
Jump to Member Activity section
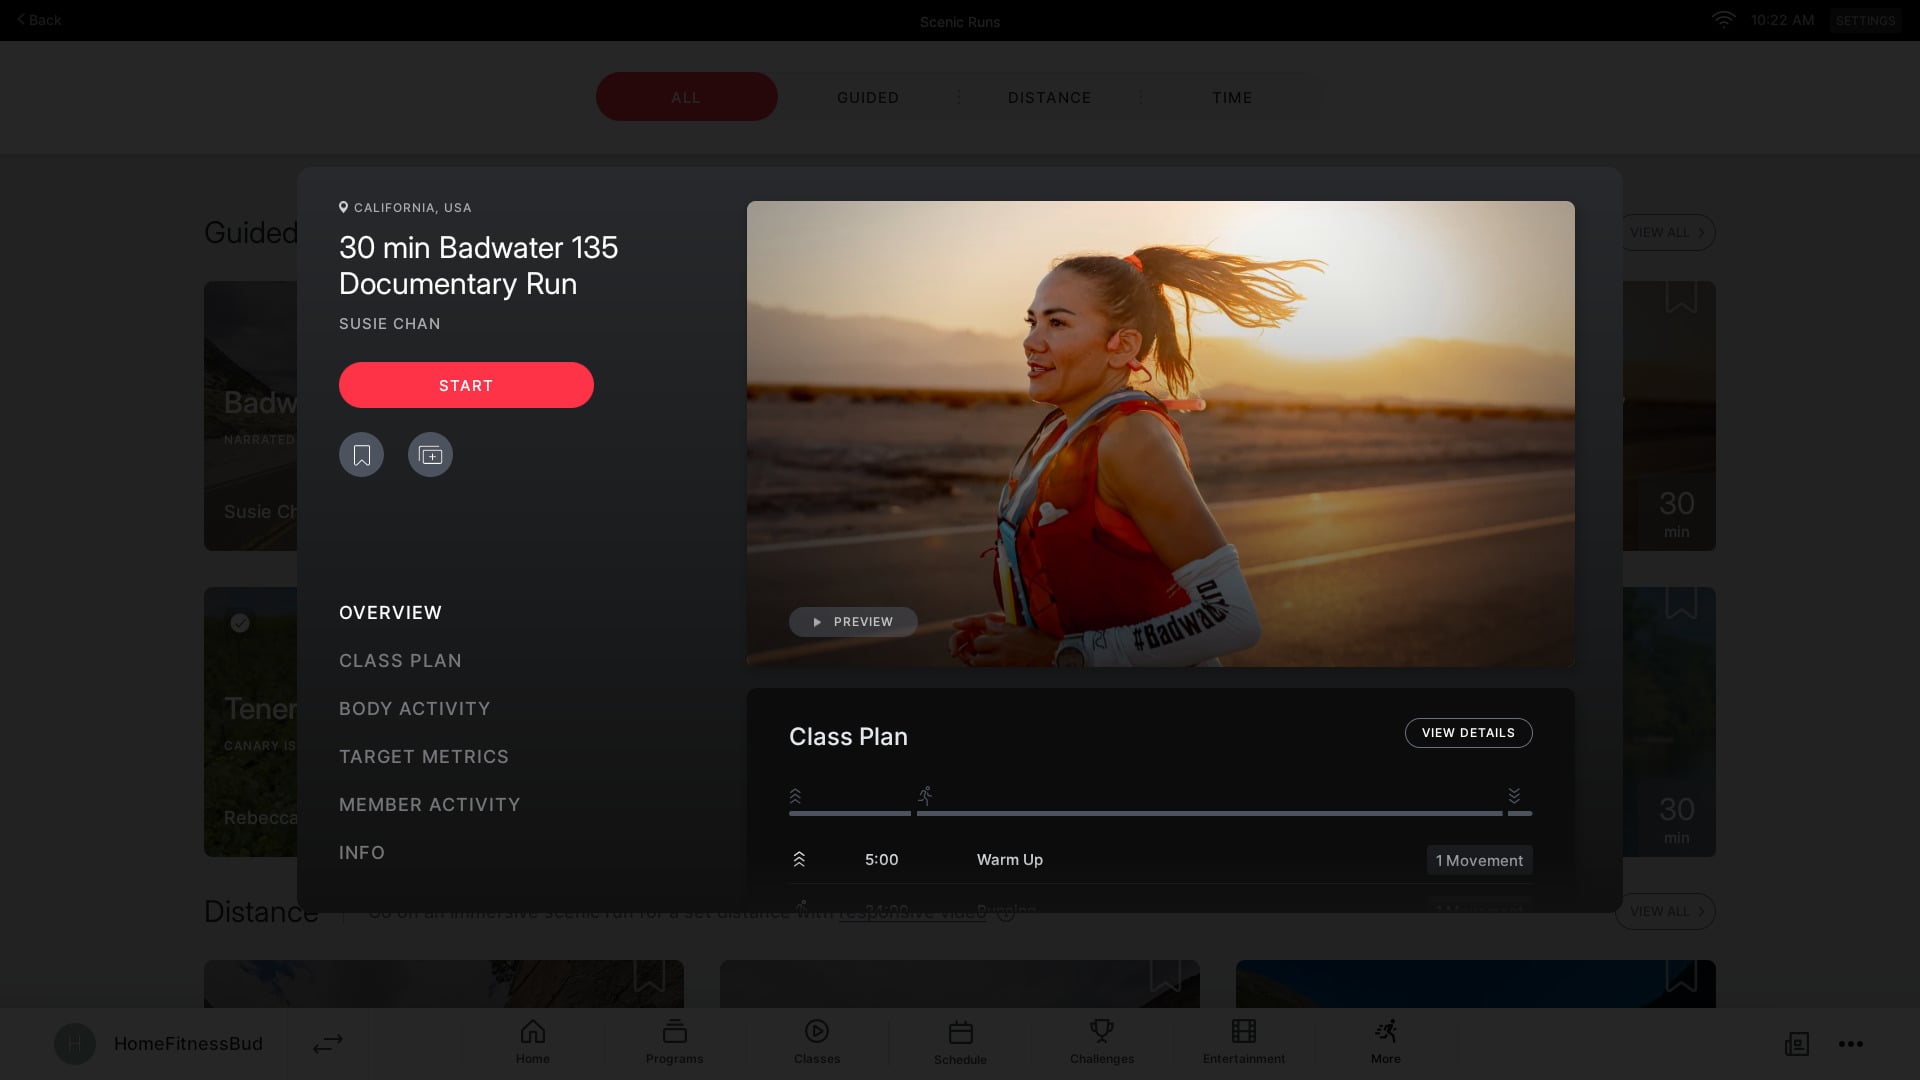tap(430, 805)
